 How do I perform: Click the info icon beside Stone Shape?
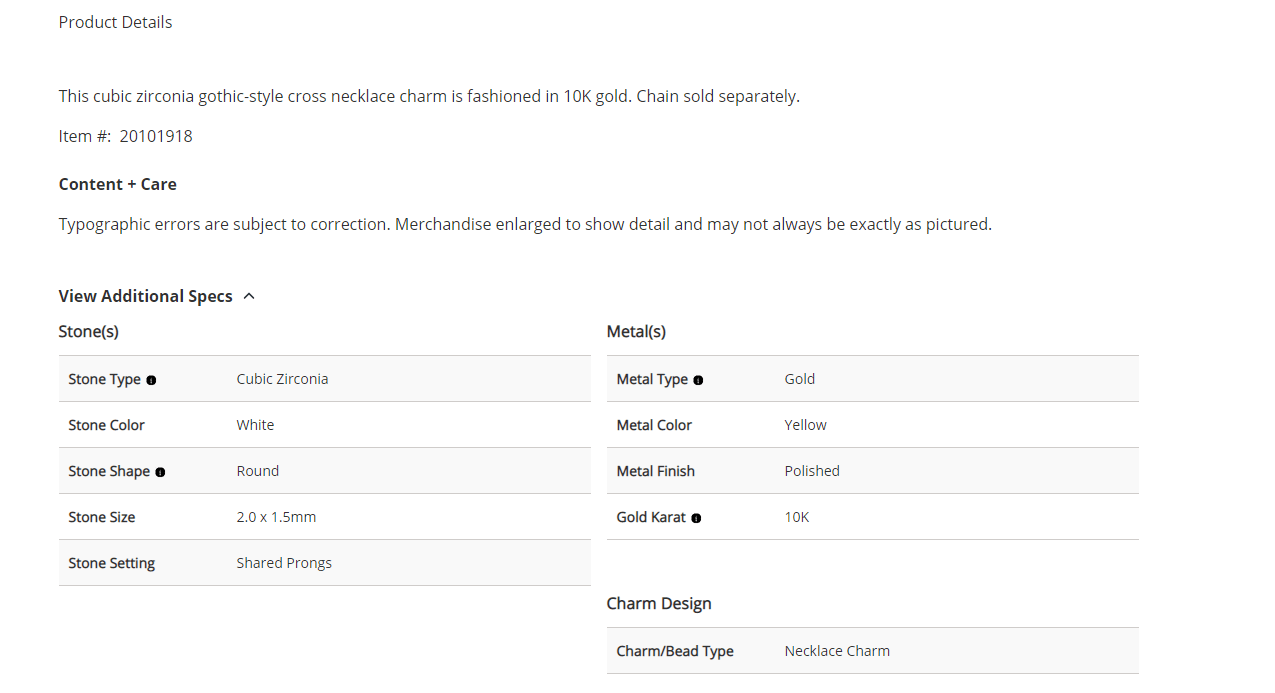(x=160, y=472)
